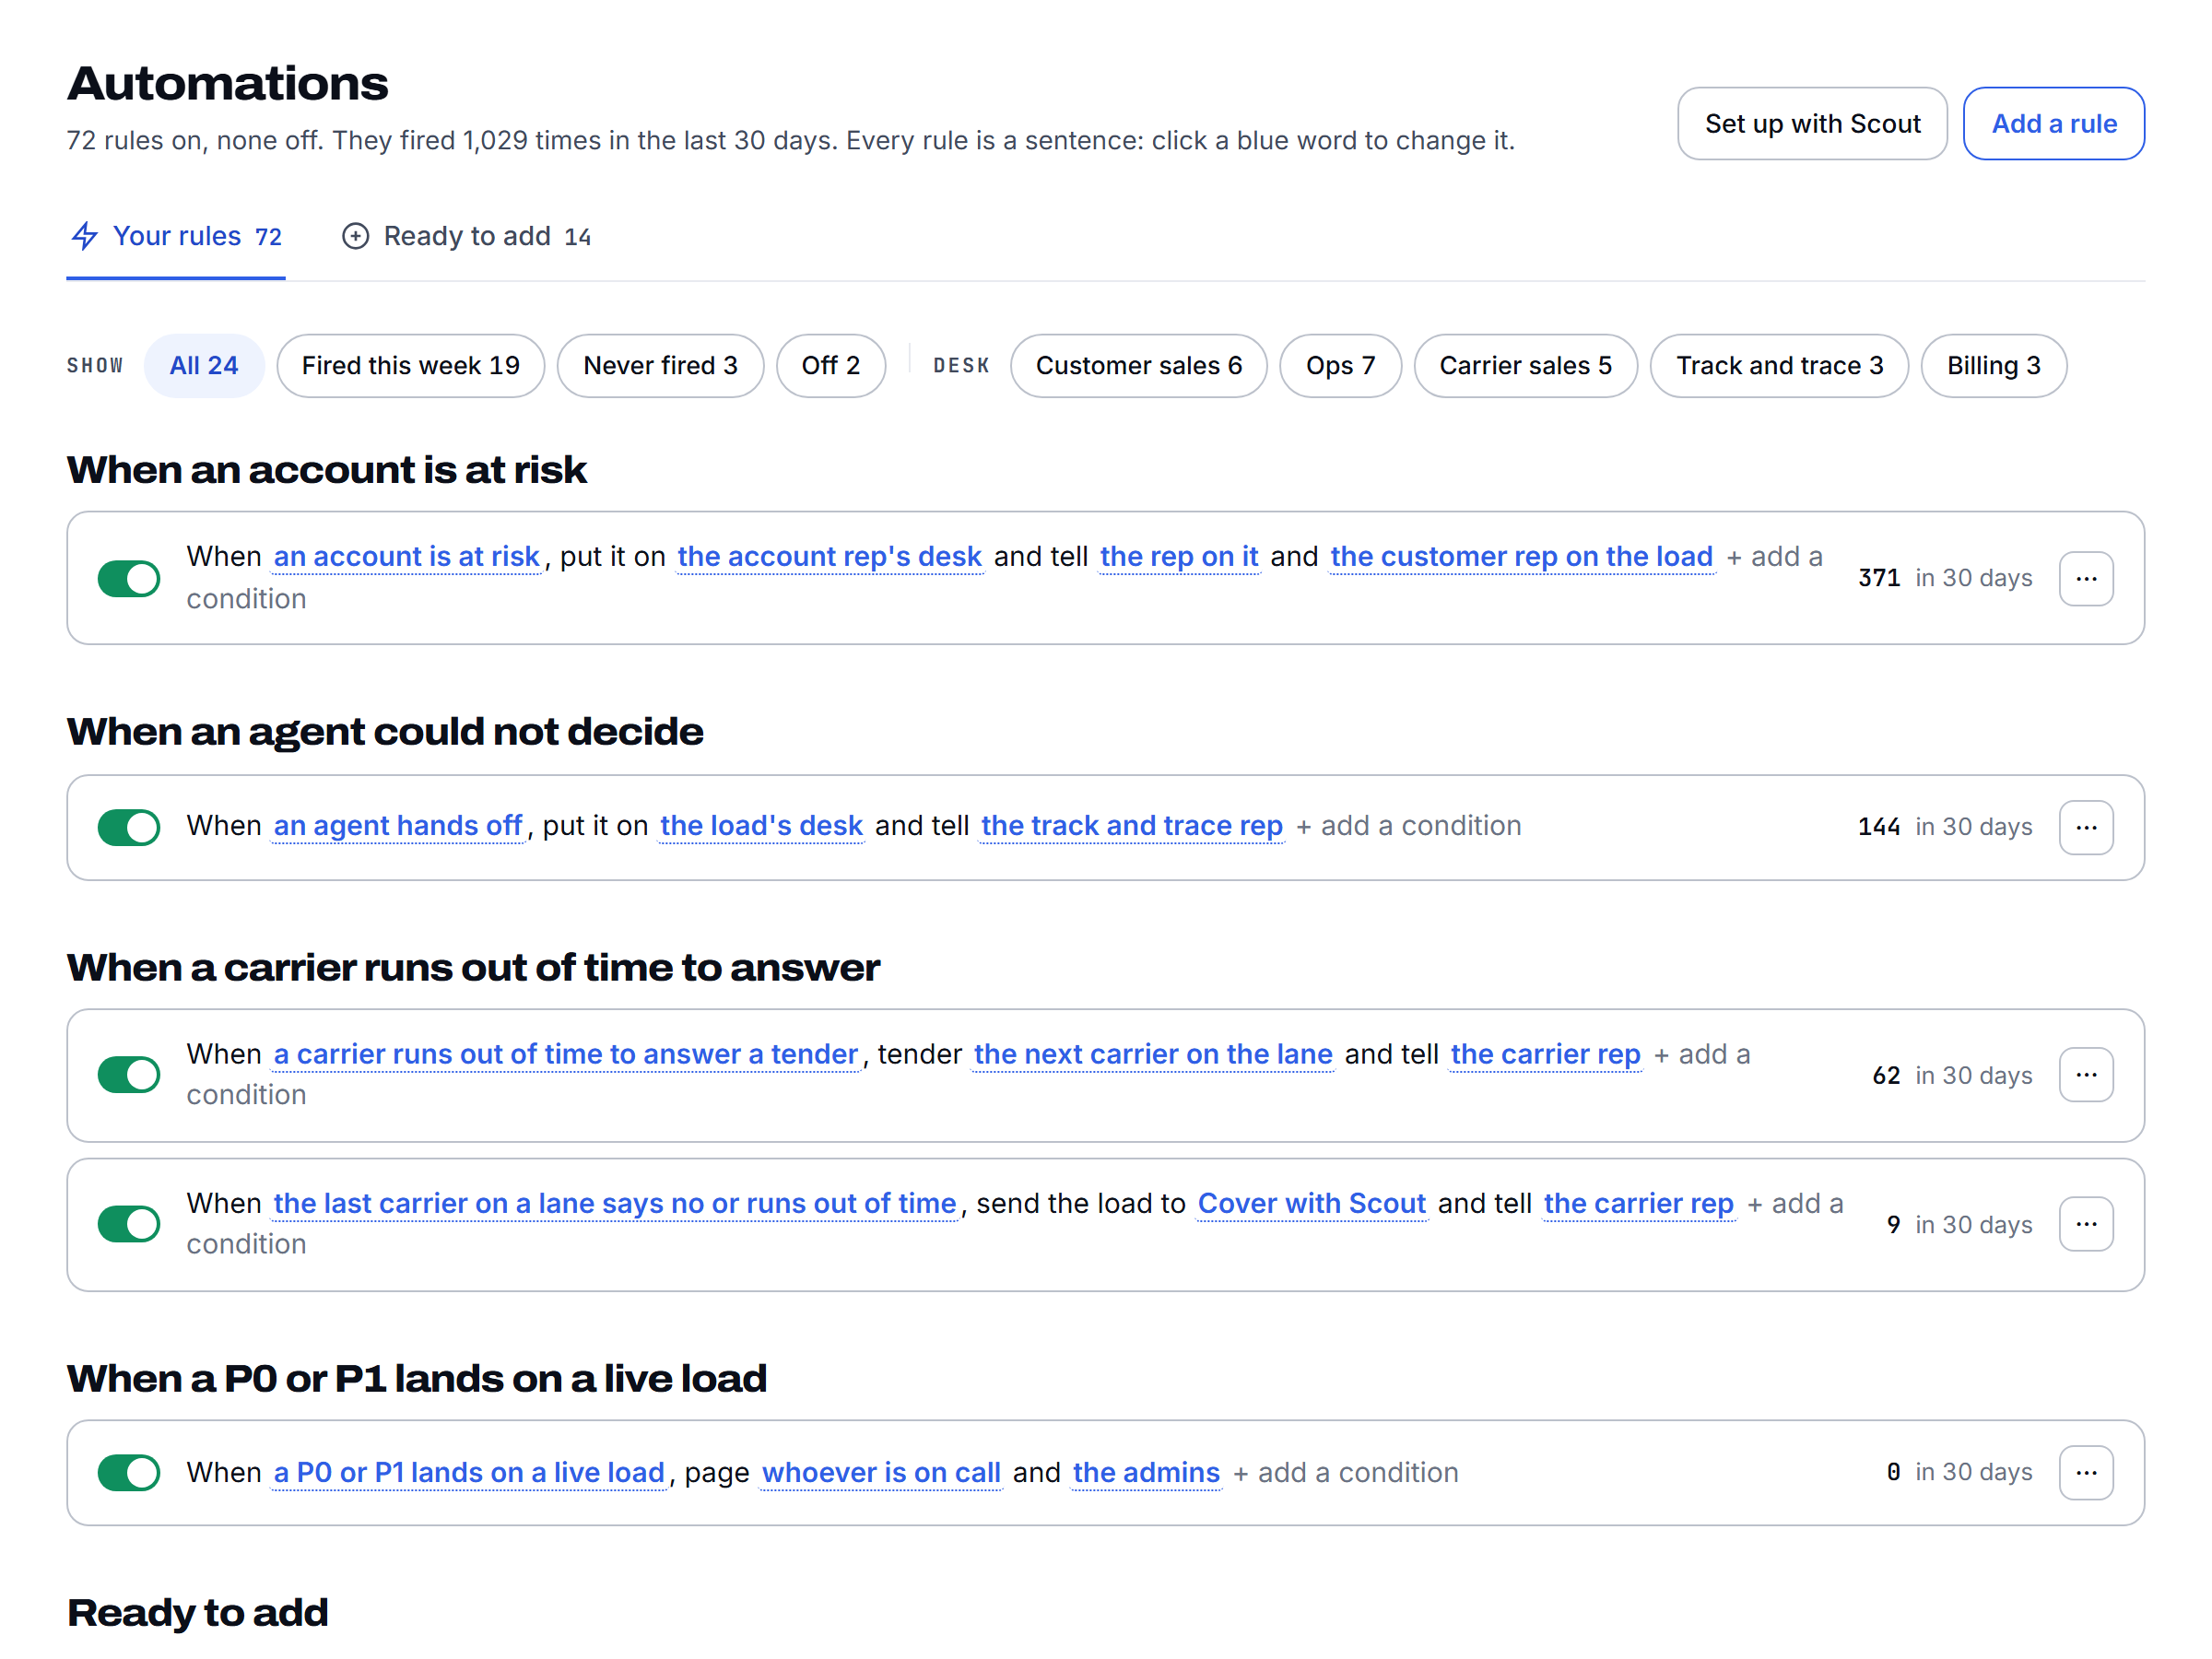Click the lightning bolt icon beside Your rules
The width and height of the screenshot is (2212, 1659).
85,236
